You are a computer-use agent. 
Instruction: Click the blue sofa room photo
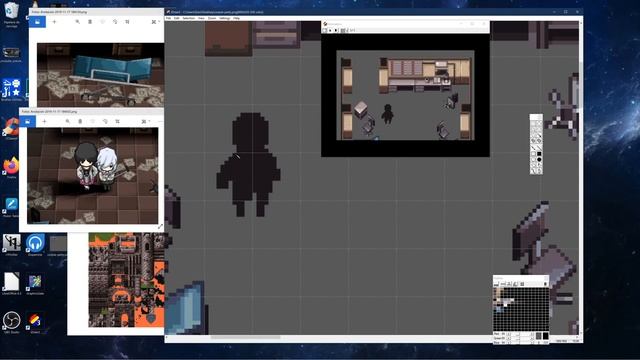(x=100, y=75)
